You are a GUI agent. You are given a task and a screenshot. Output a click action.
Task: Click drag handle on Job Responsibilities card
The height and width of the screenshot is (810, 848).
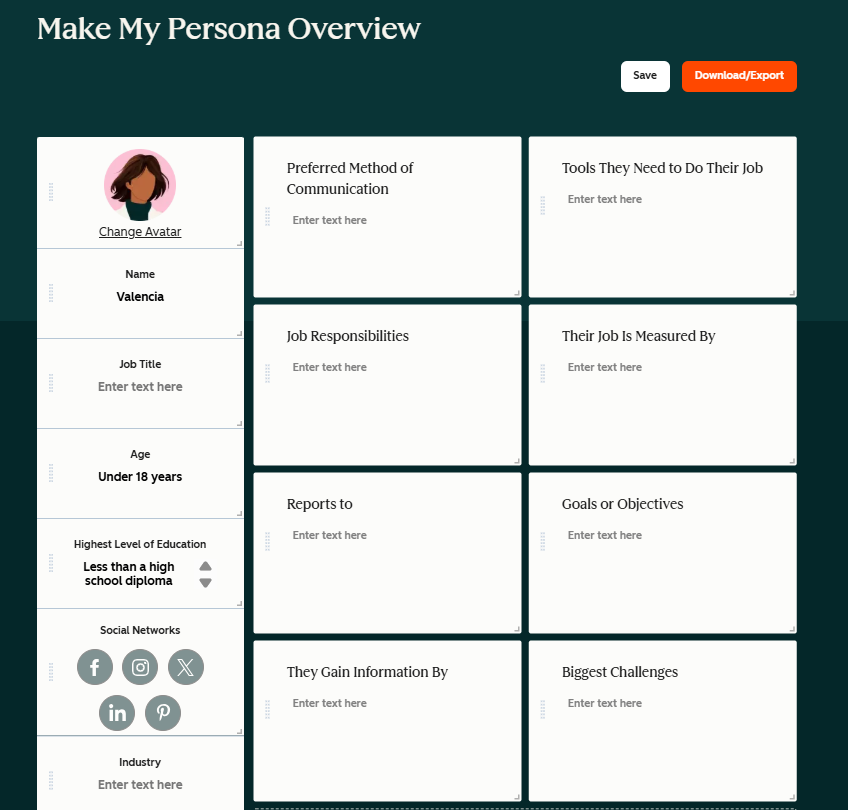(x=268, y=373)
